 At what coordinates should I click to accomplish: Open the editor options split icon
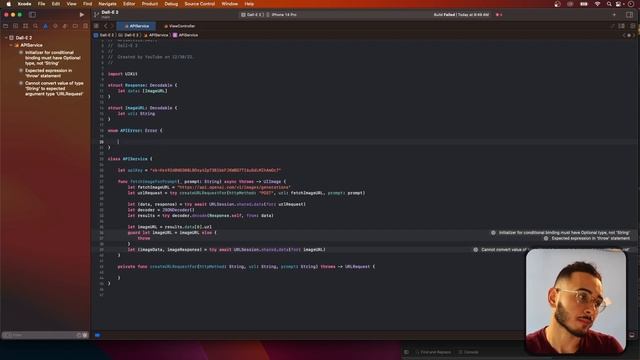coord(621,26)
